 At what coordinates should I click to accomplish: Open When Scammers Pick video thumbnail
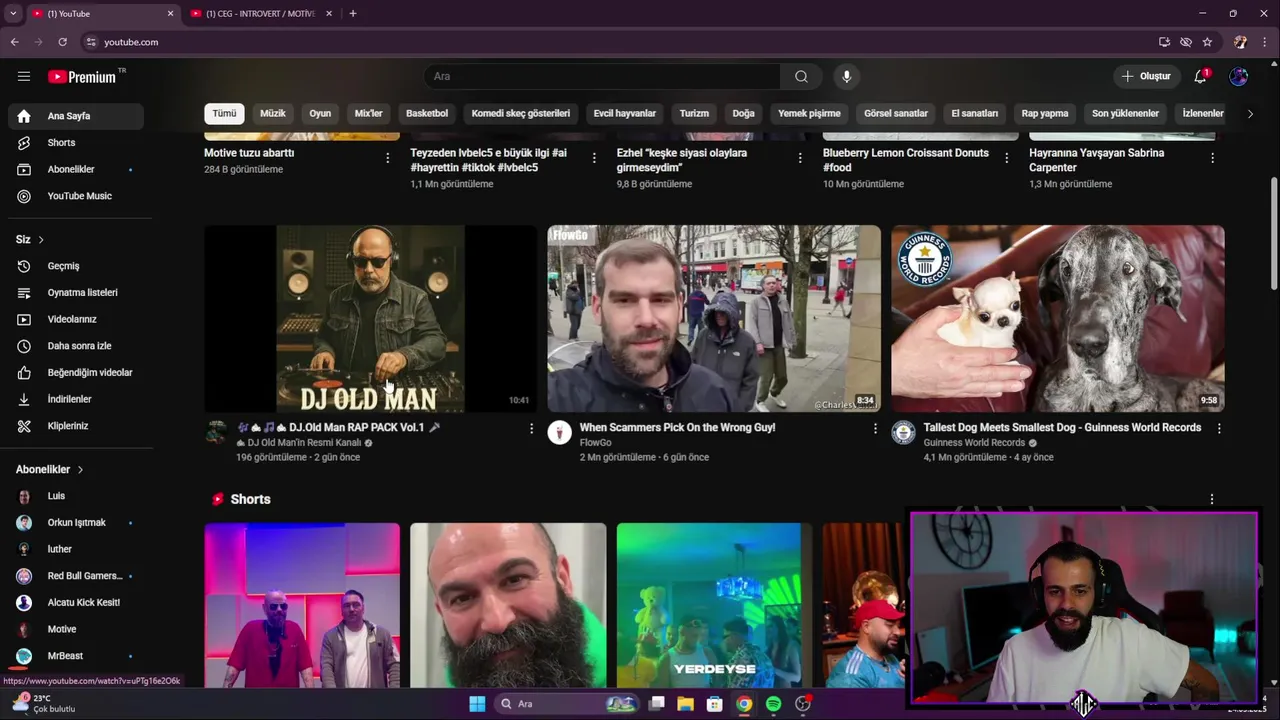click(x=714, y=318)
